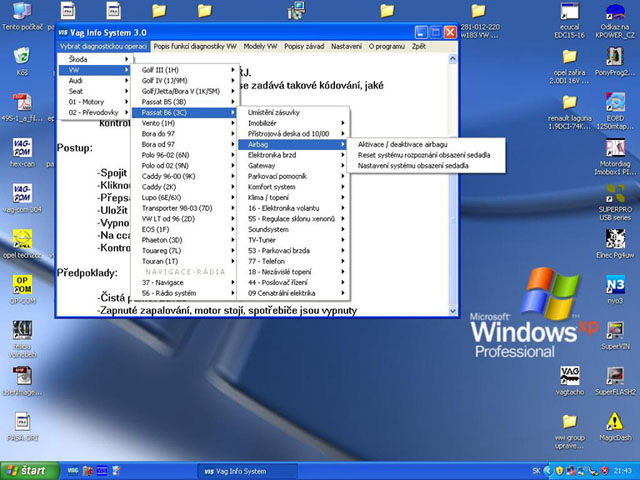
Task: Launch the vagtacho desktop icon
Action: click(569, 381)
